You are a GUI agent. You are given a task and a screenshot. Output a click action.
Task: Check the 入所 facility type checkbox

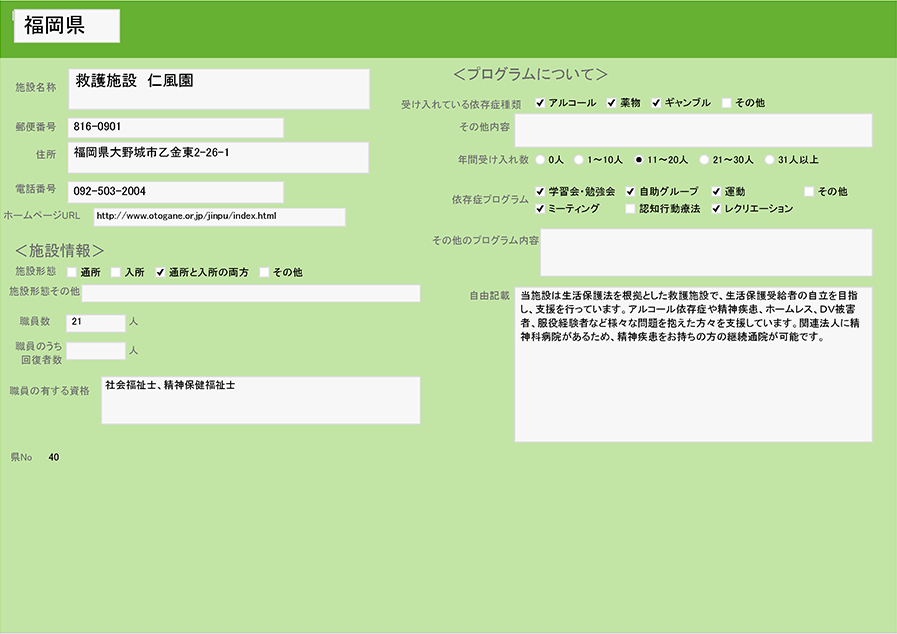coord(116,272)
